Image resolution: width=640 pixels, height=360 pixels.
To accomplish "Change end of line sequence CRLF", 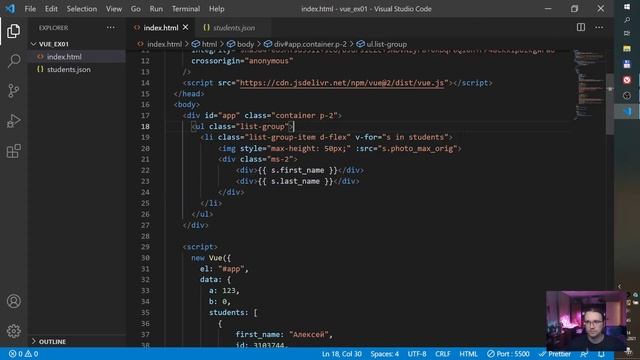I will pos(442,354).
